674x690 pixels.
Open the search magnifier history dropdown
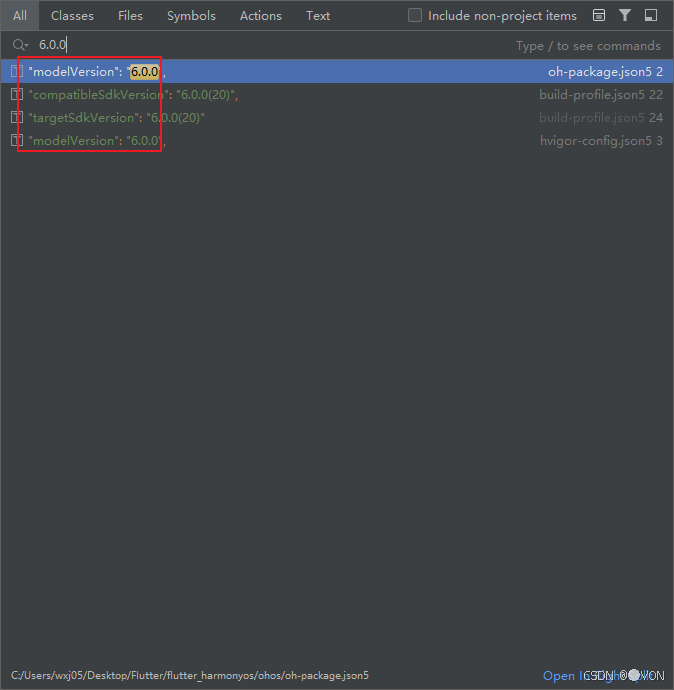pyautogui.click(x=20, y=45)
